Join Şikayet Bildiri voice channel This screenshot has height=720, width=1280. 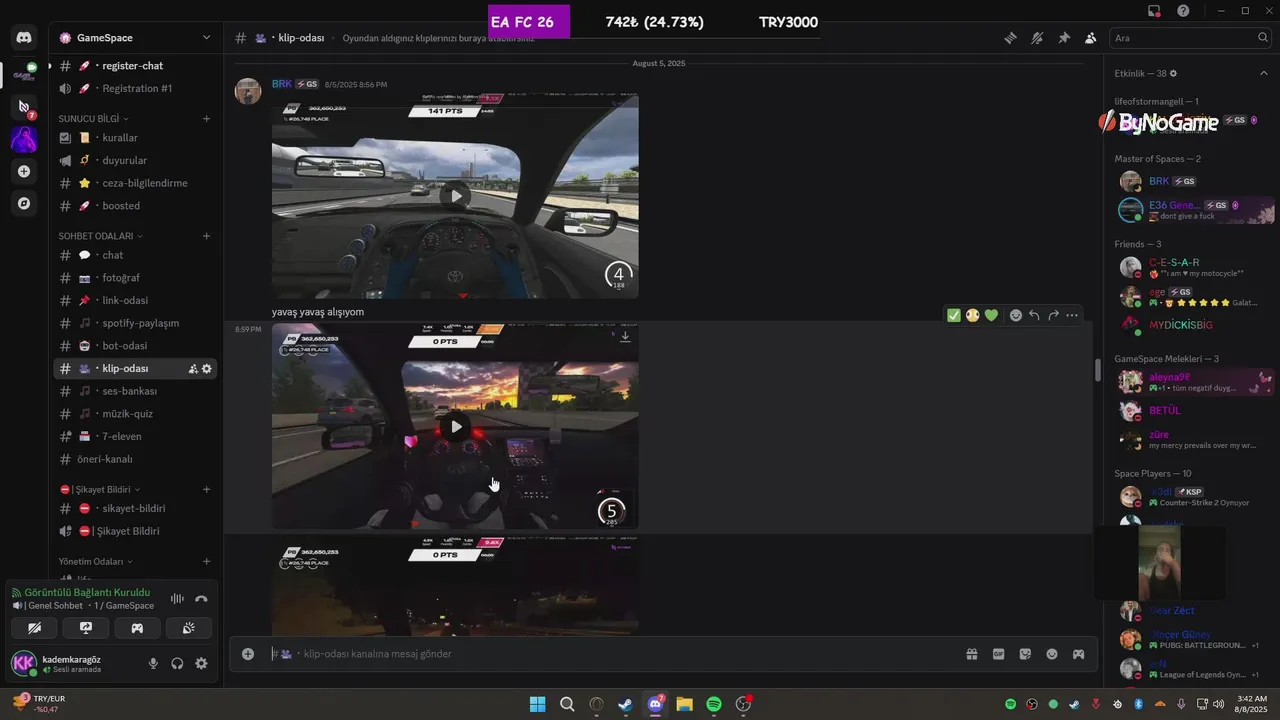[135, 531]
